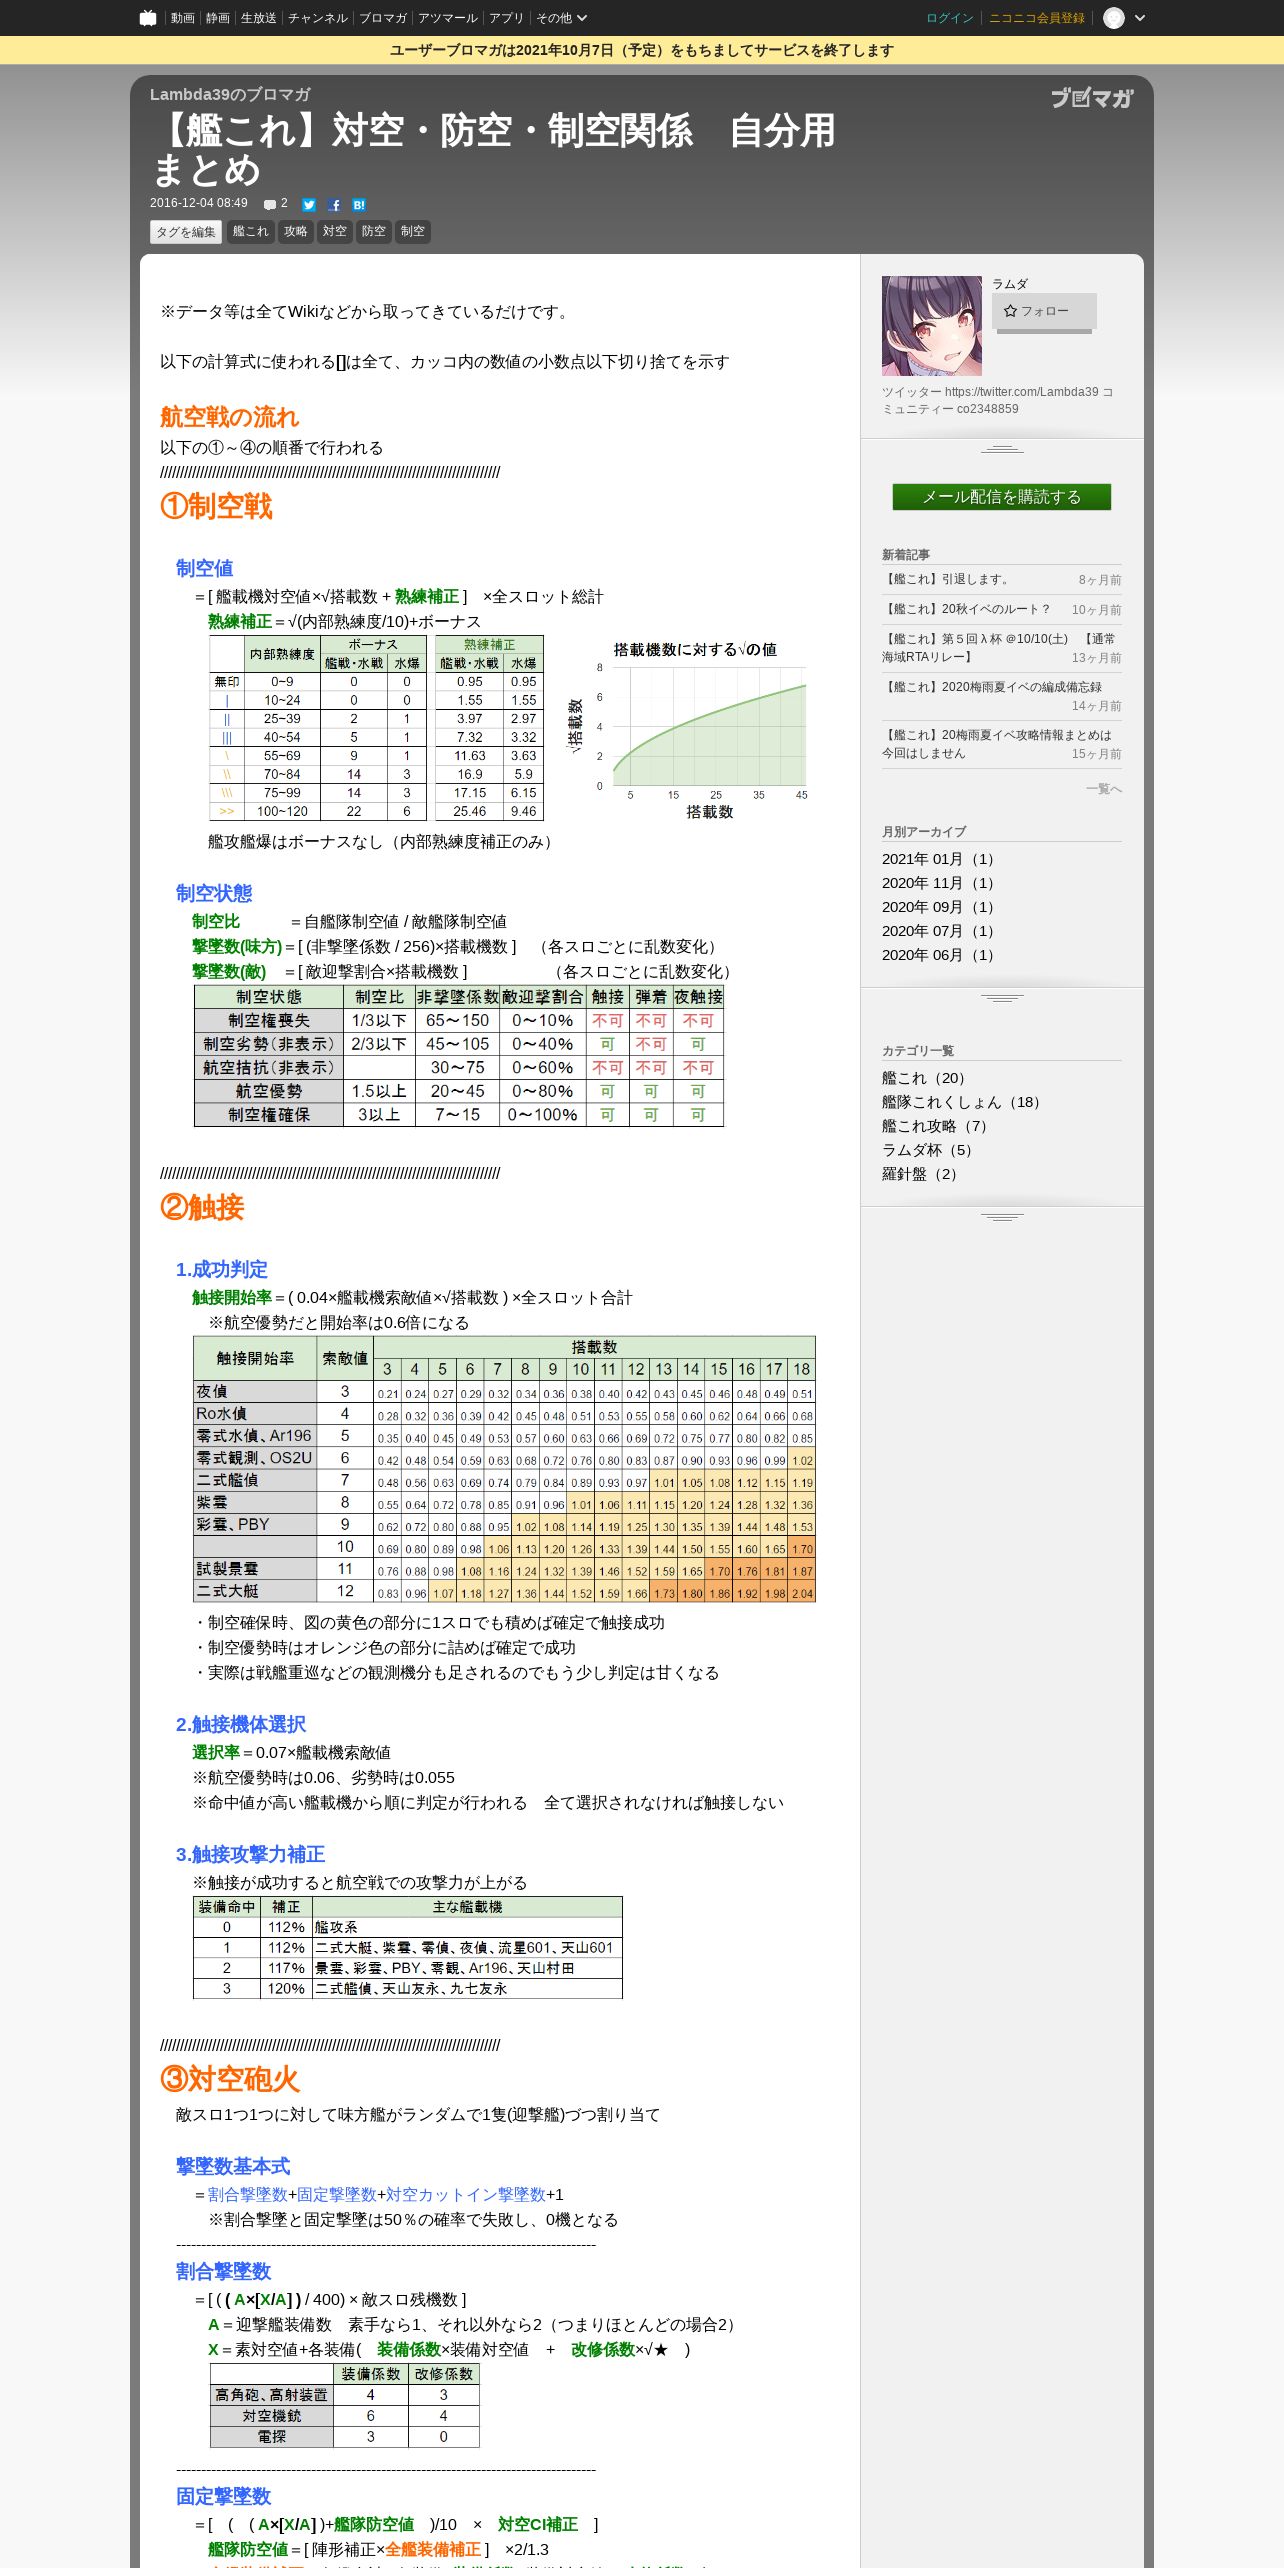
Task: Open 動画 in top navigation
Action: click(x=182, y=18)
